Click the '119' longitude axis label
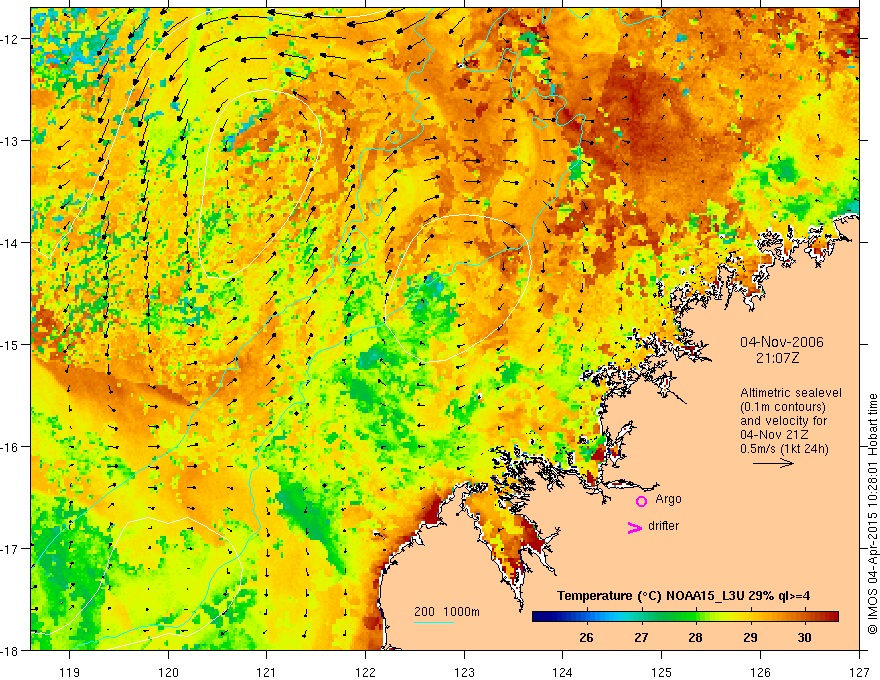The width and height of the screenshot is (880, 680). pos(70,672)
